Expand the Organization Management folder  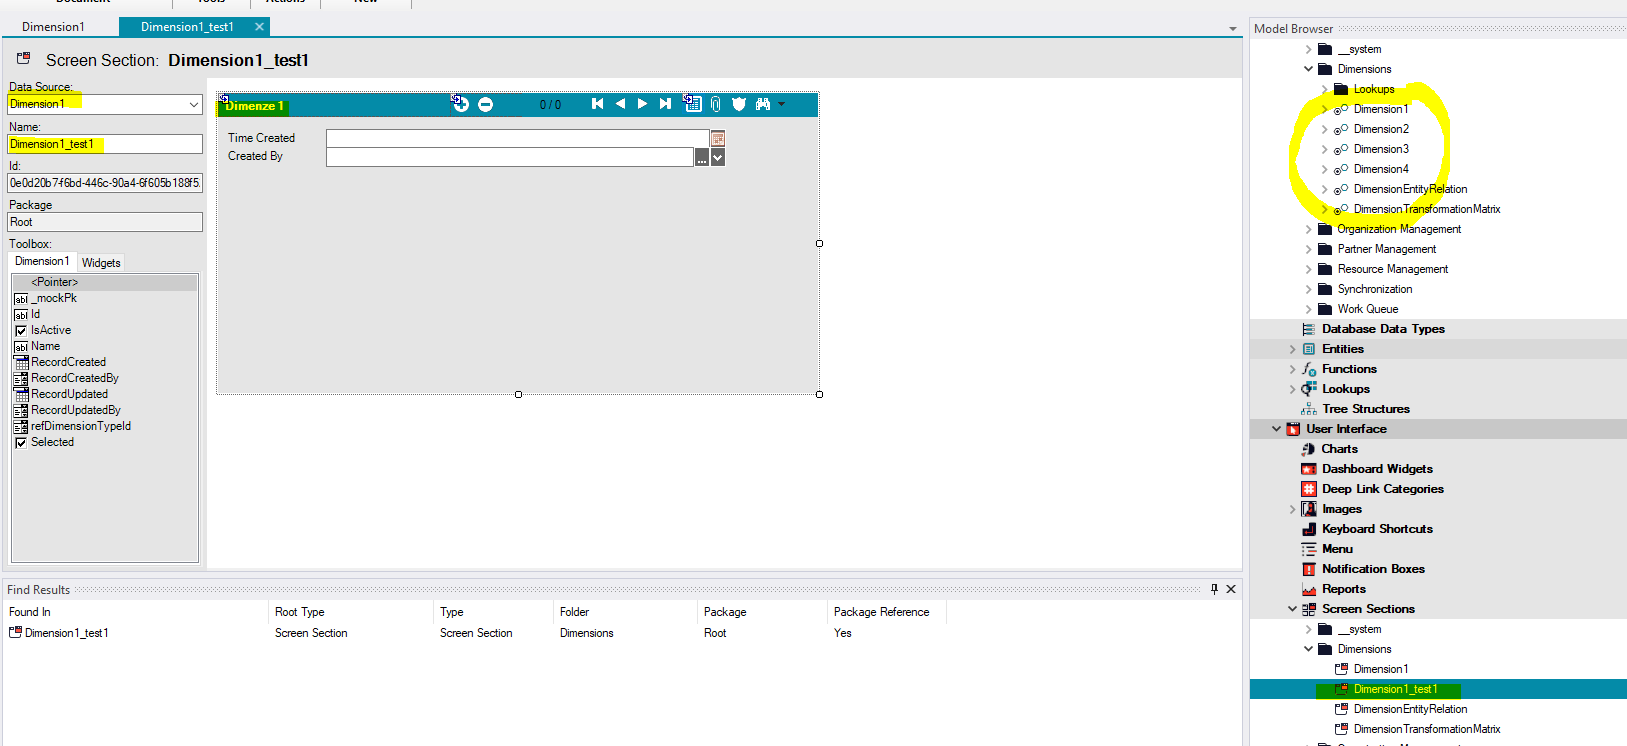(1308, 229)
